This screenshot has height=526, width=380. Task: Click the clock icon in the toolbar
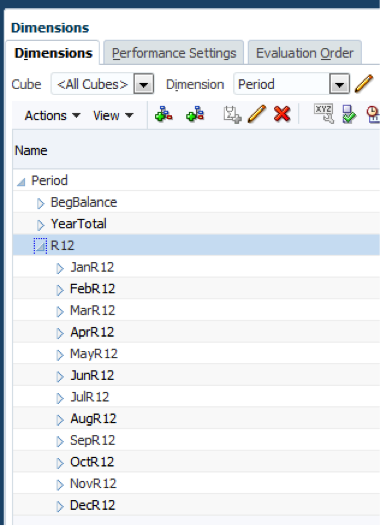(x=373, y=114)
